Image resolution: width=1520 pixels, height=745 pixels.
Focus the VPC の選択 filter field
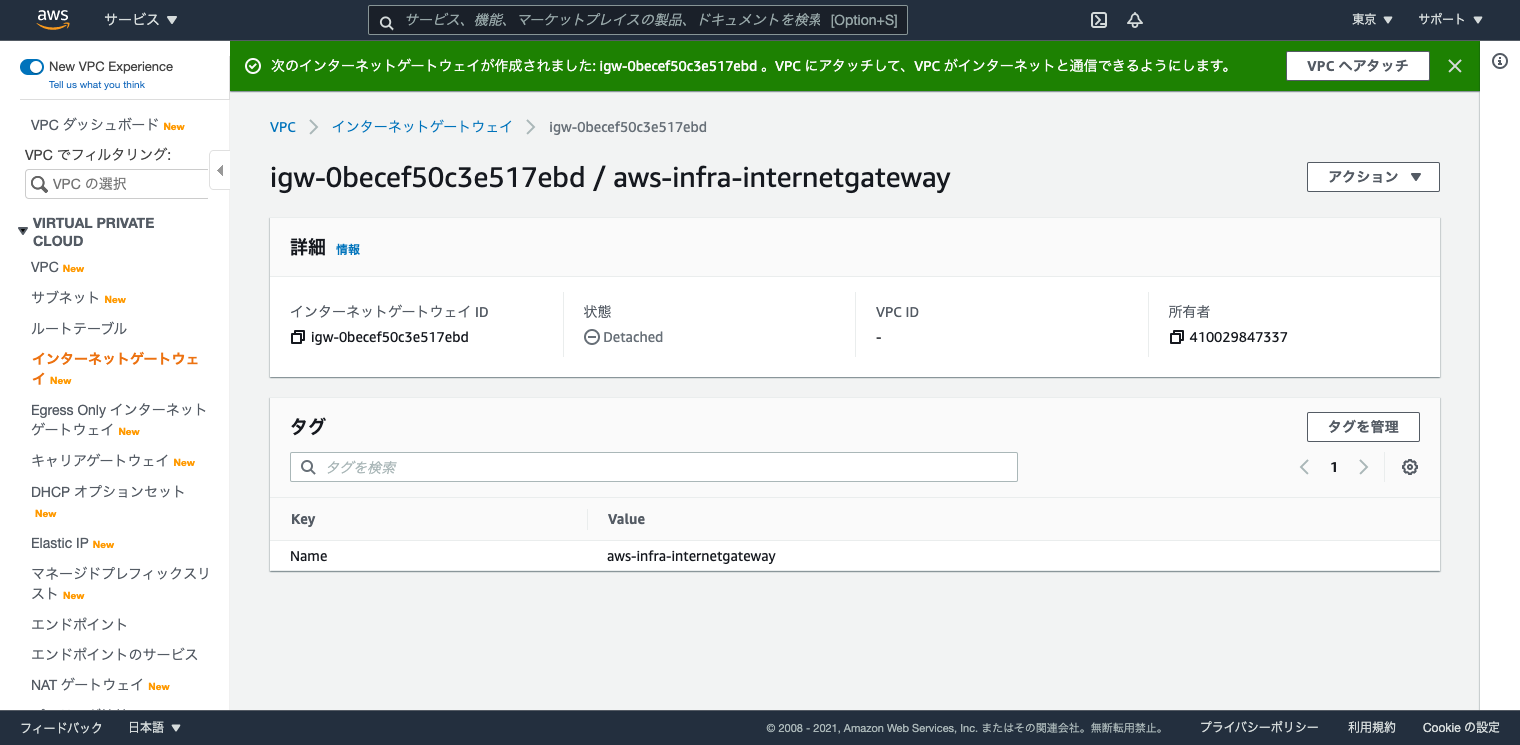pyautogui.click(x=116, y=184)
